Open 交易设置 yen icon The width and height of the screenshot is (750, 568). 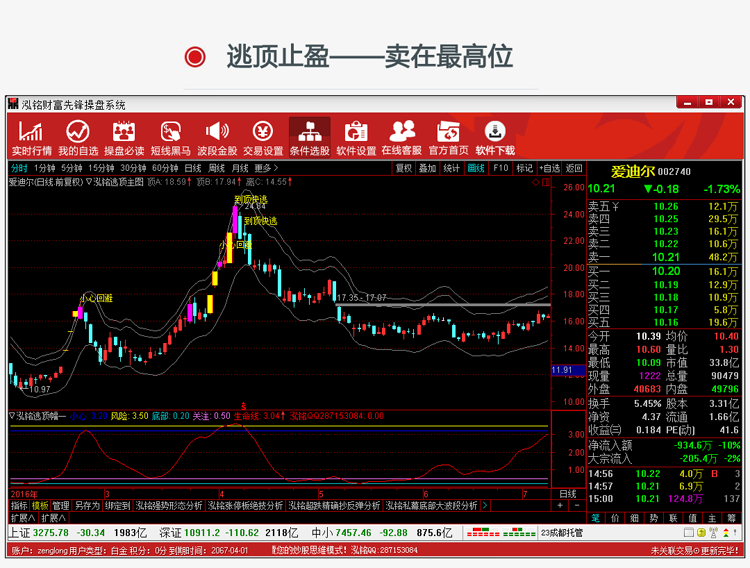pyautogui.click(x=263, y=137)
